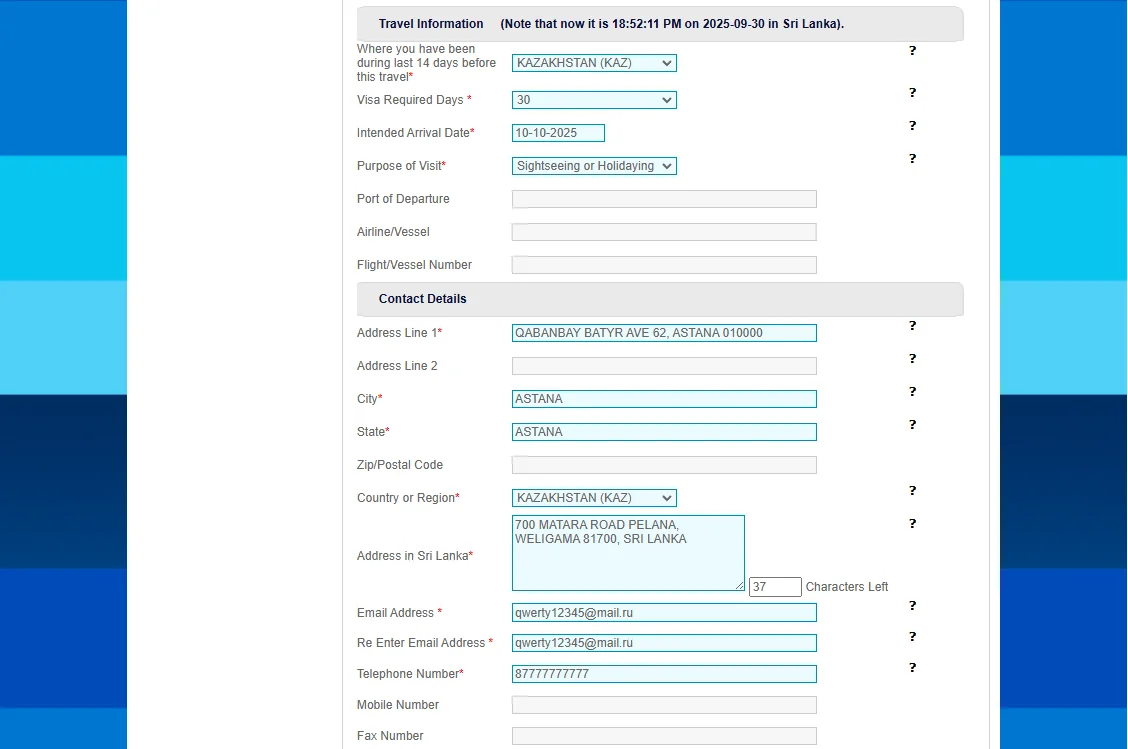Open help for Telephone Number field
1128x749 pixels.
[912, 668]
